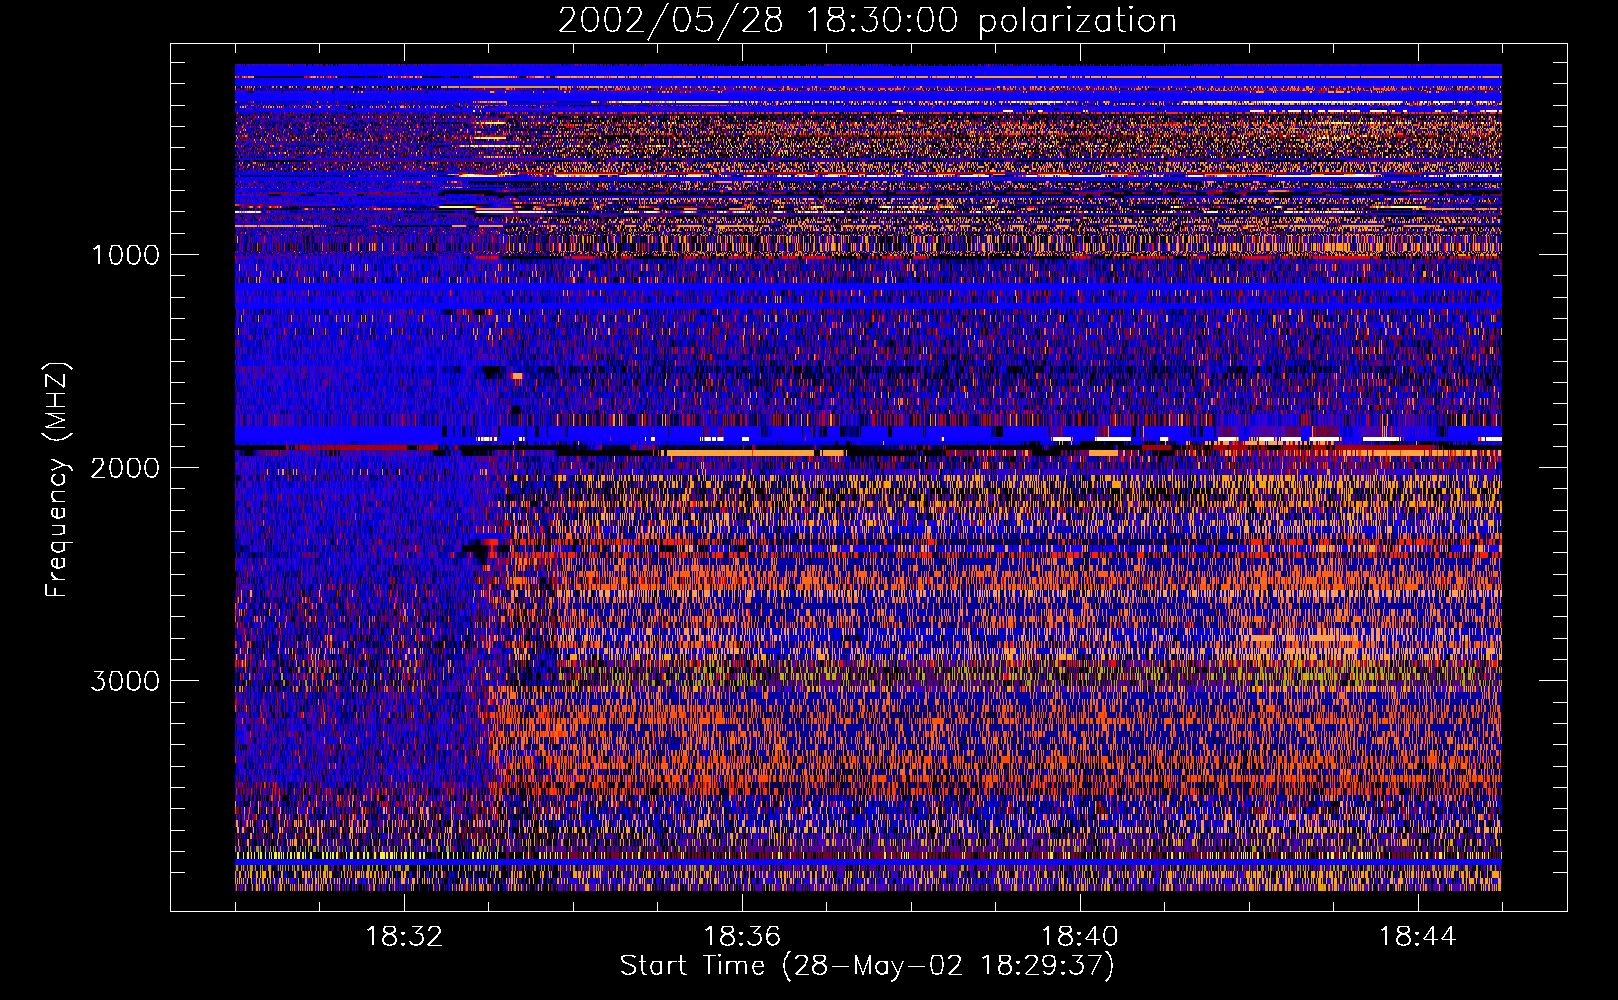
Task: Click the 1000 frequency tick label
Action: pos(125,255)
